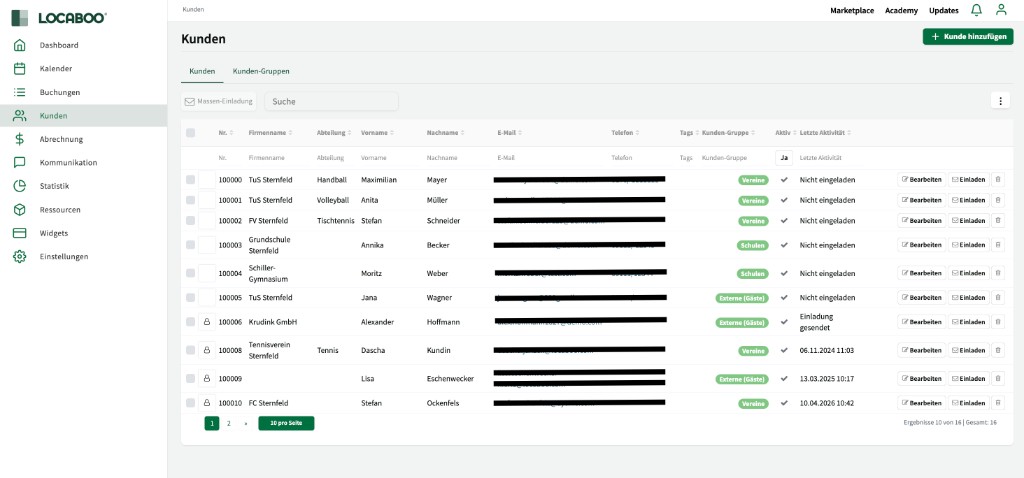Edit customer Maximilian Mayer via Bearbeiten
Image resolution: width=1024 pixels, height=478 pixels.
click(x=921, y=180)
